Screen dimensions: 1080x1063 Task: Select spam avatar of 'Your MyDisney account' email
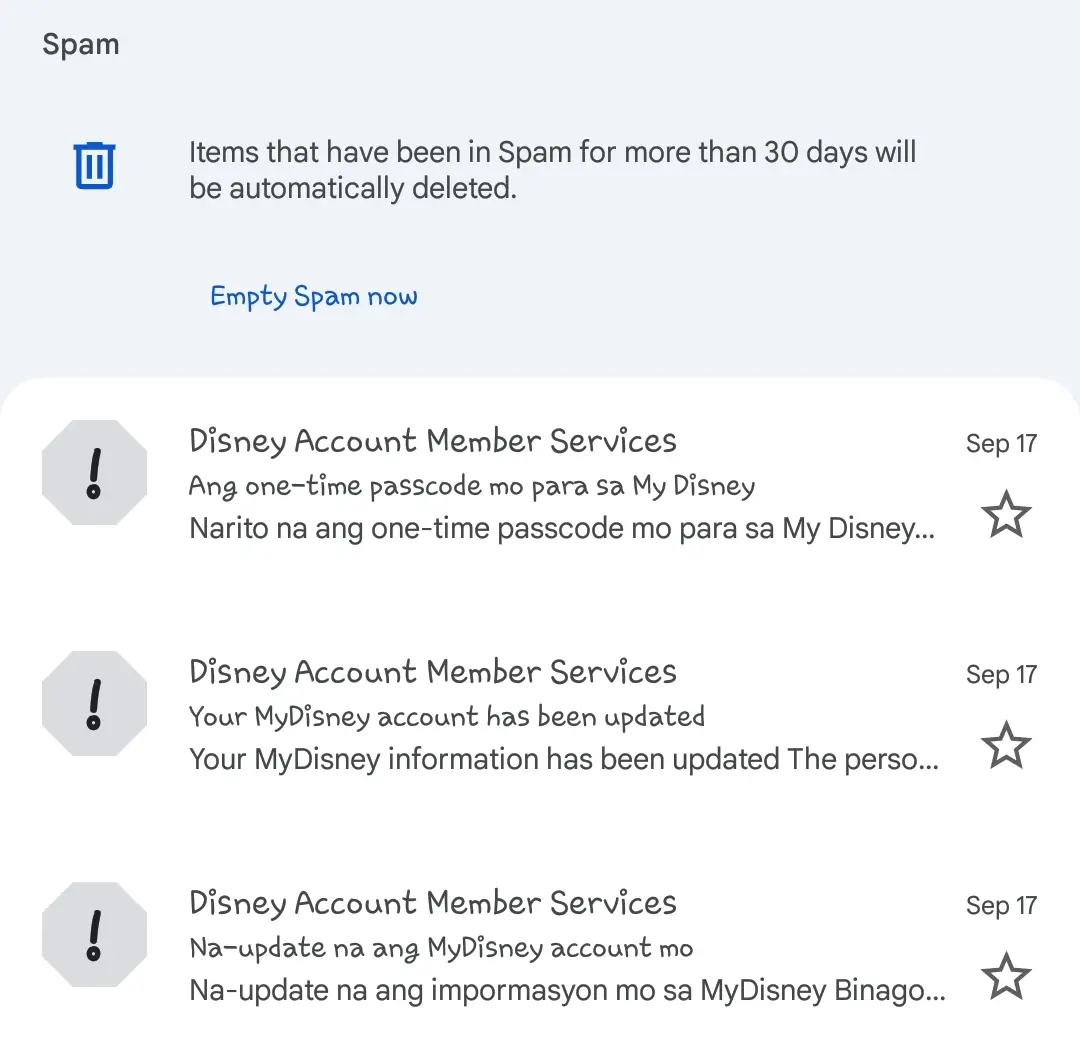coord(94,703)
